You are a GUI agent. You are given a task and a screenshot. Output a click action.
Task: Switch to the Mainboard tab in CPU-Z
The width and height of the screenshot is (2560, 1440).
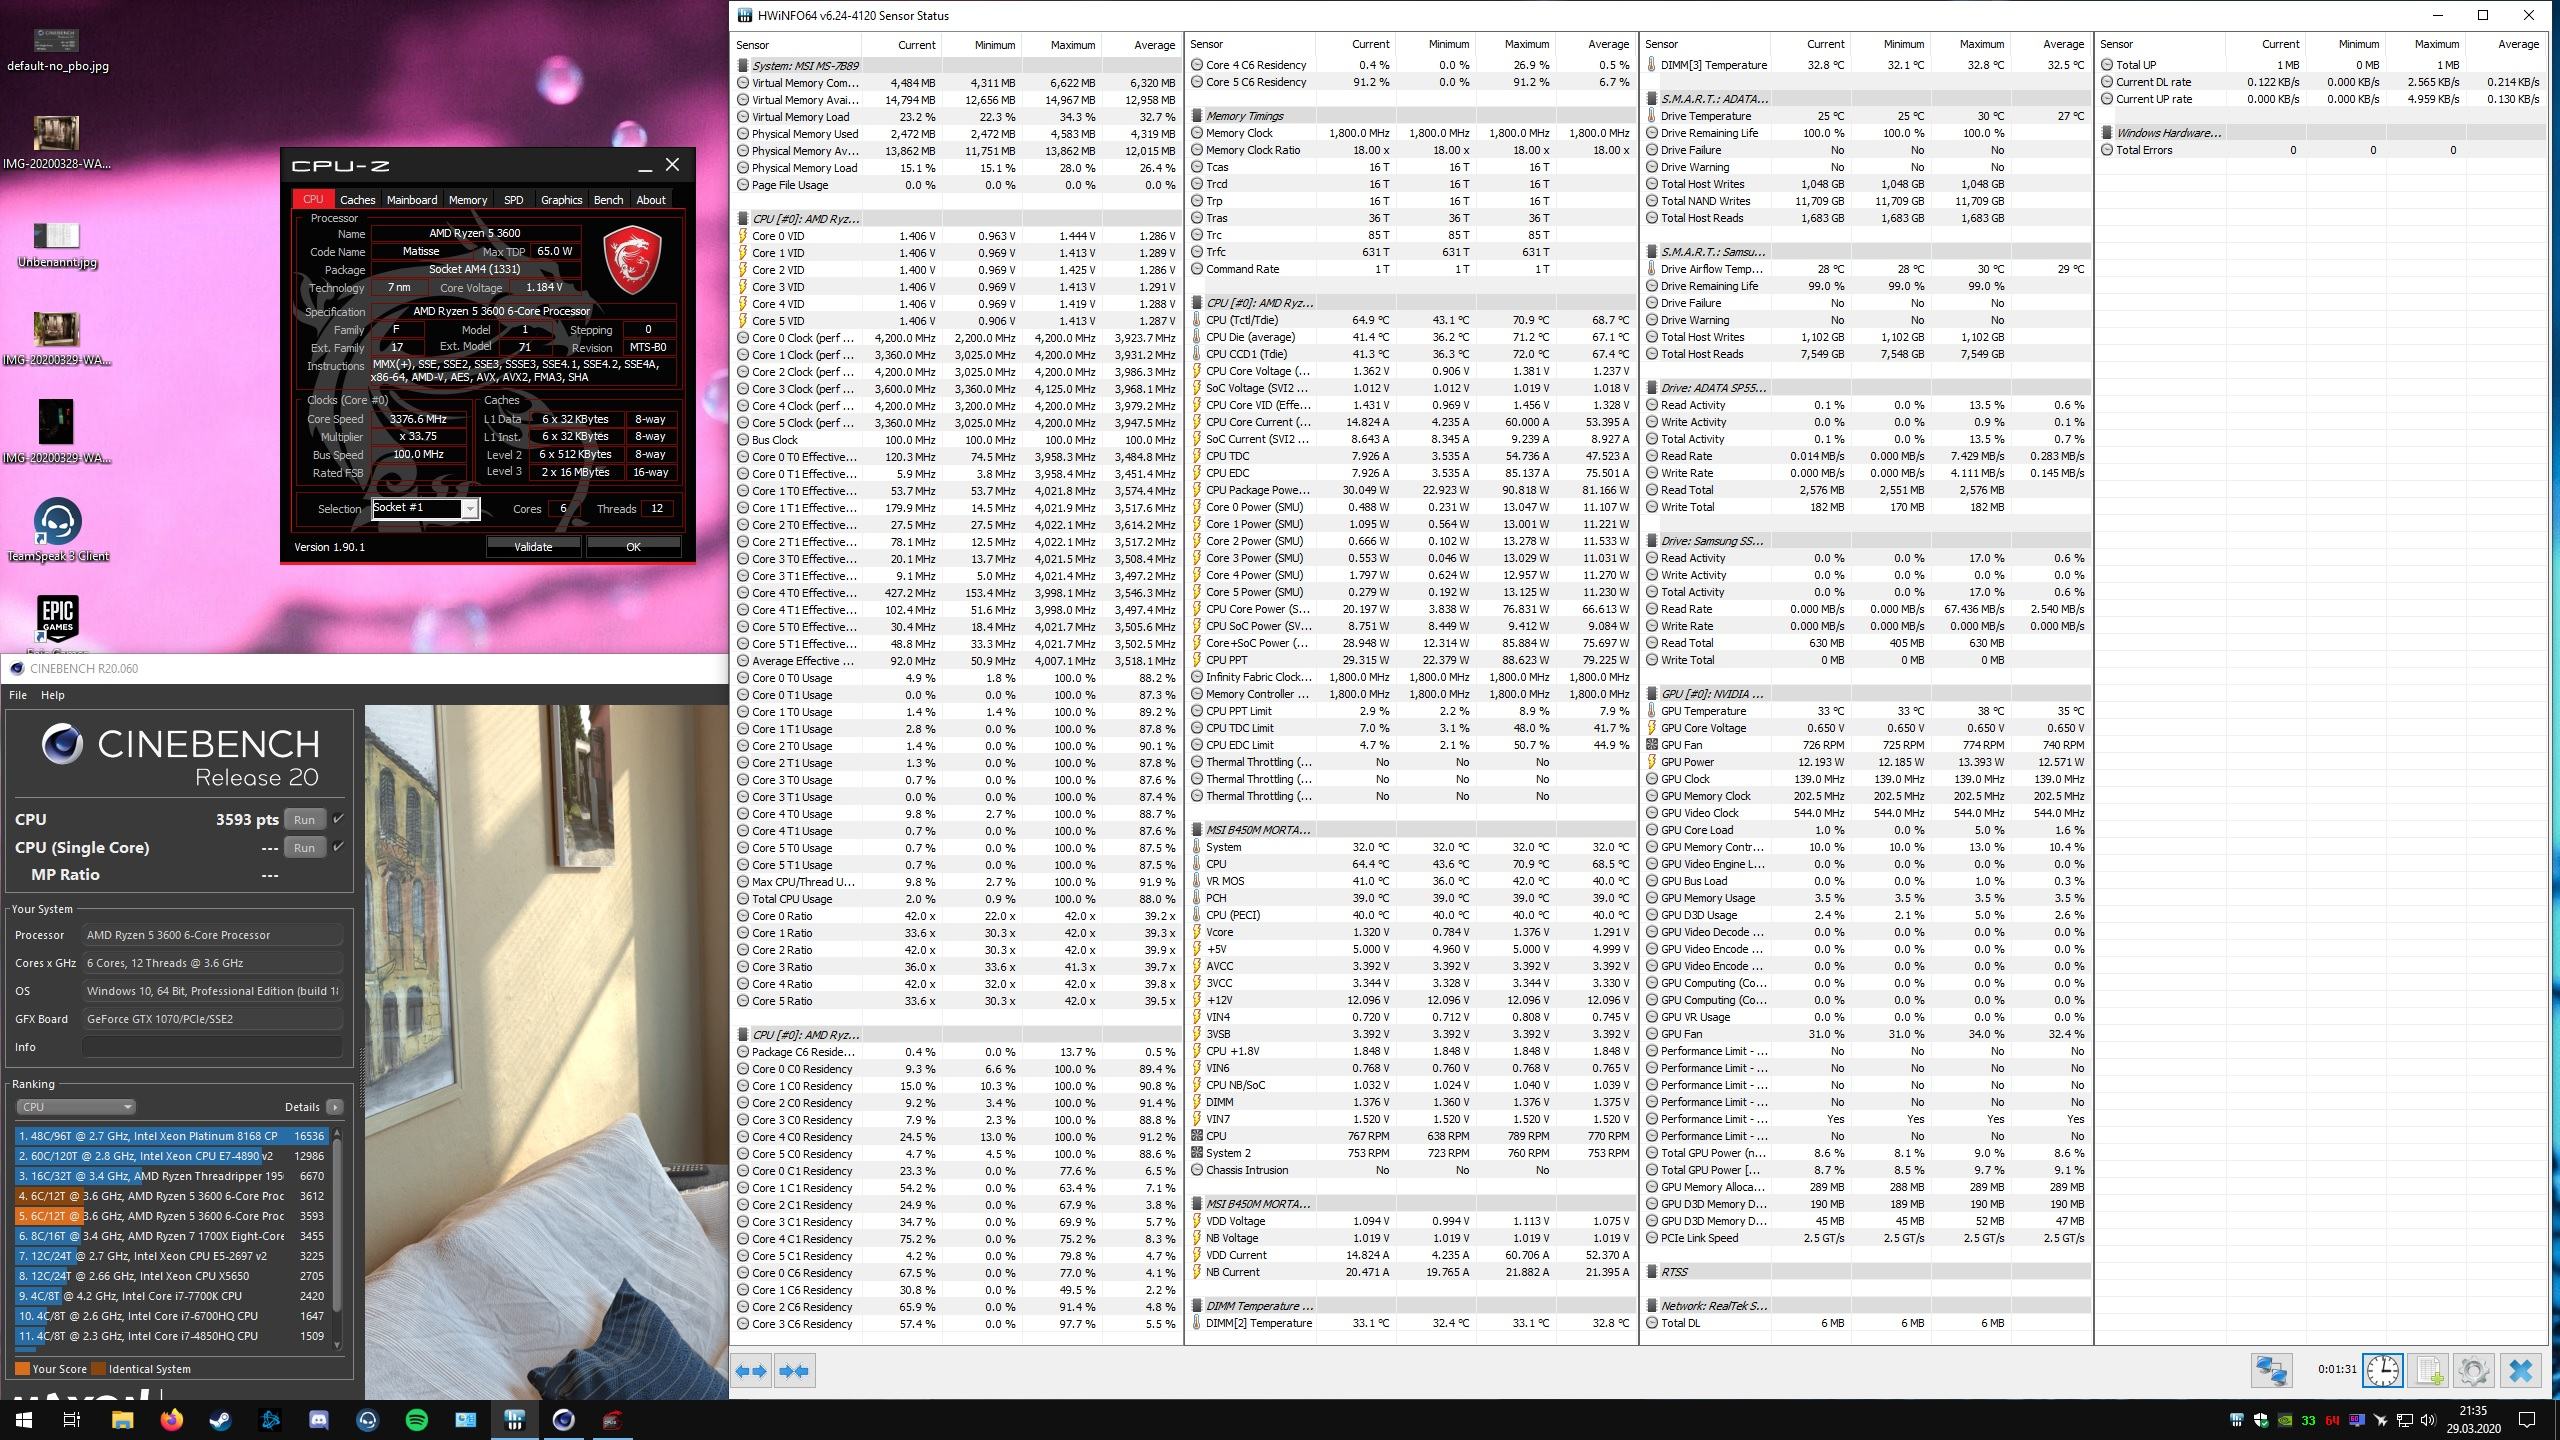[412, 200]
